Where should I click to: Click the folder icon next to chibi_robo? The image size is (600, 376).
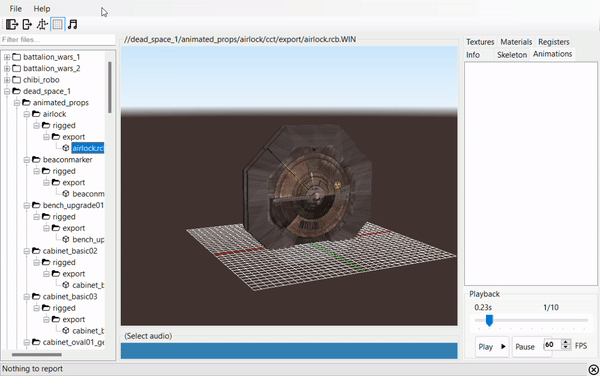(16, 80)
